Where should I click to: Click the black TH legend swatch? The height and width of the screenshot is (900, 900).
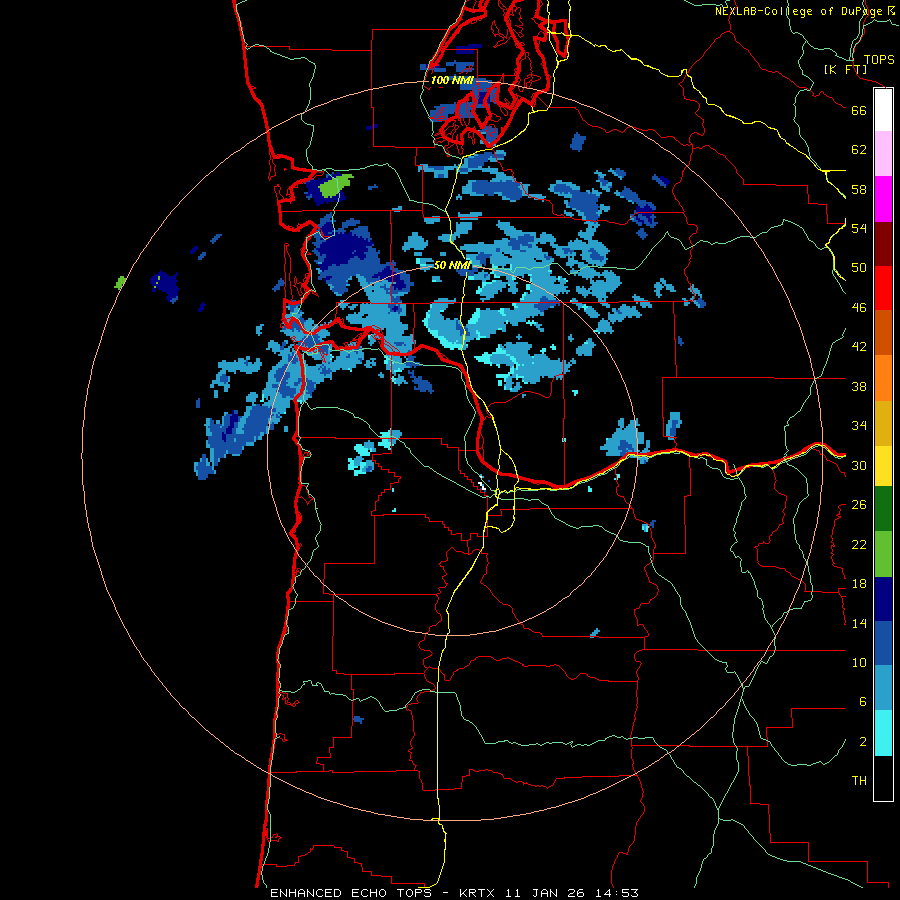883,778
